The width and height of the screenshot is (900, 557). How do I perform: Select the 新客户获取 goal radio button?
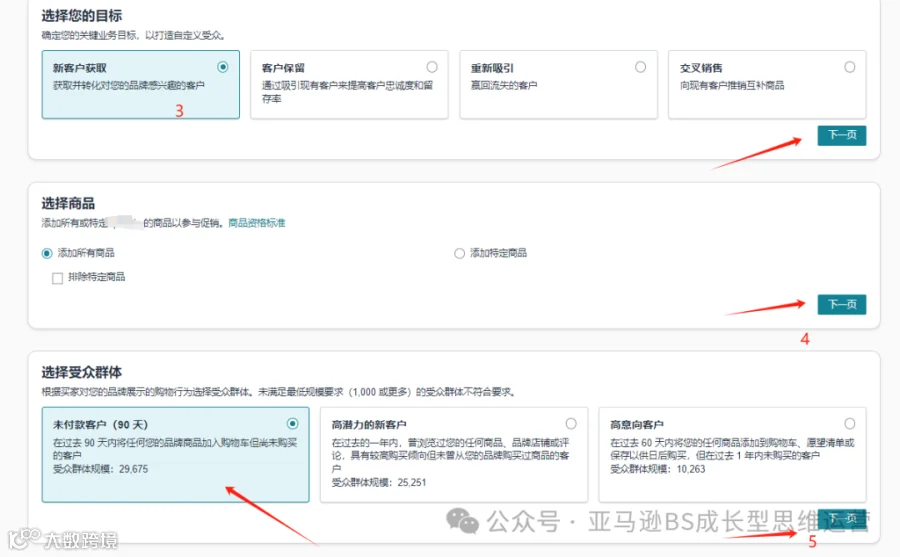[223, 67]
